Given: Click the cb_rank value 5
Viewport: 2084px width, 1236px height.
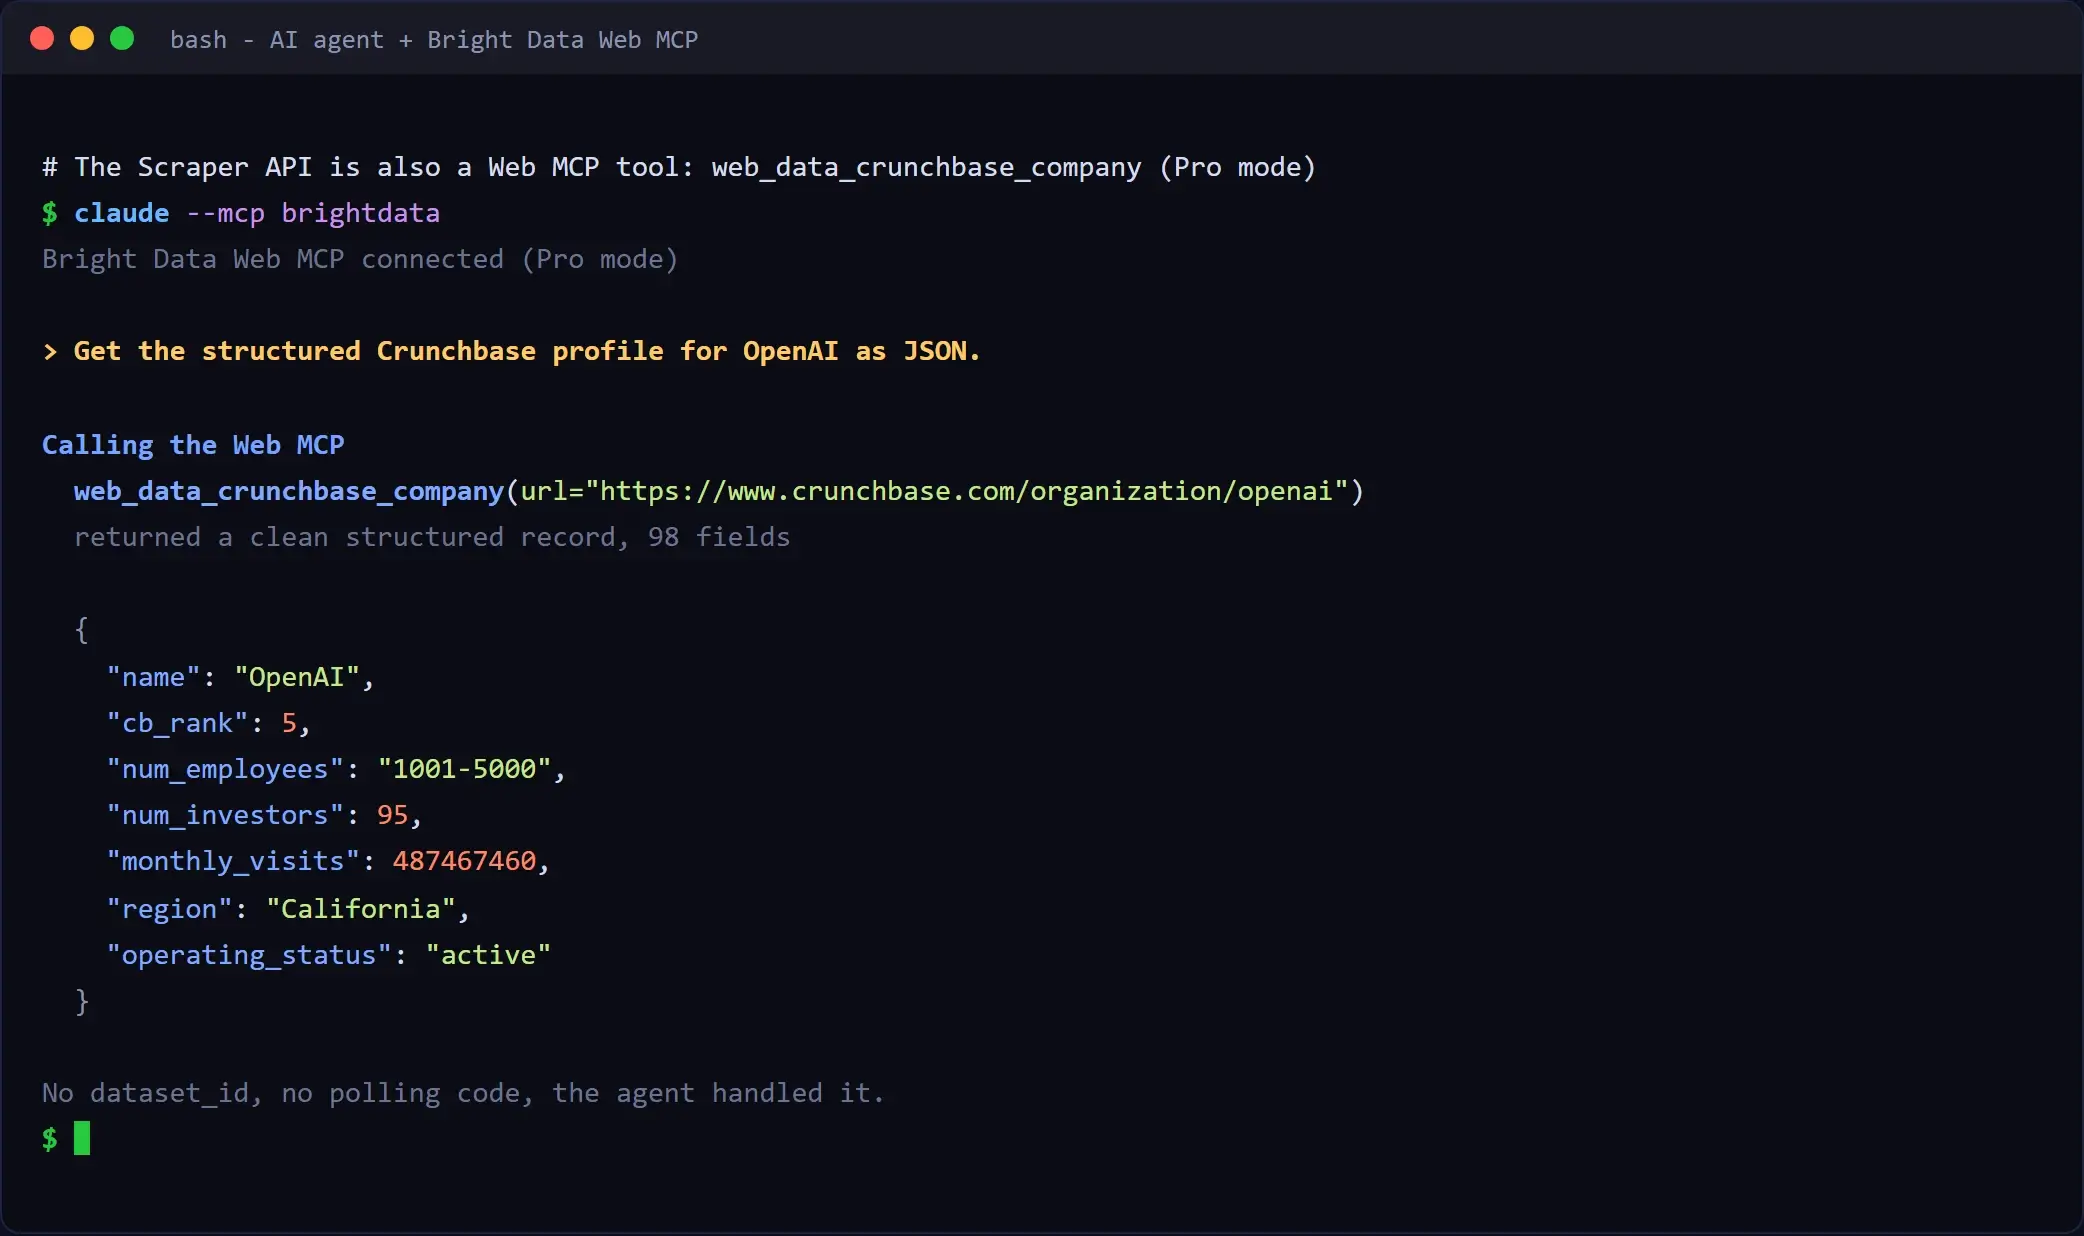Looking at the screenshot, I should [289, 723].
